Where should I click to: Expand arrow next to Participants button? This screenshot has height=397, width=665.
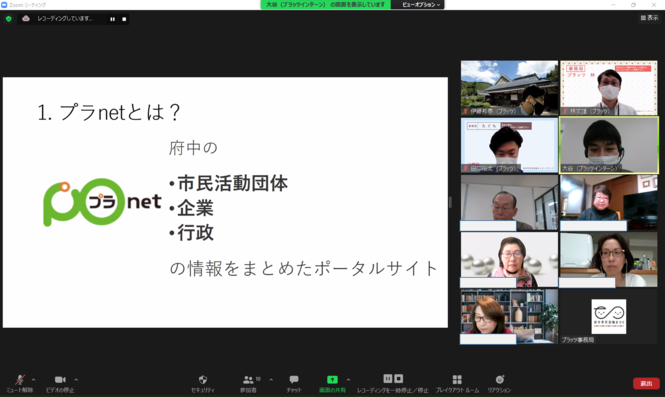pyautogui.click(x=271, y=380)
